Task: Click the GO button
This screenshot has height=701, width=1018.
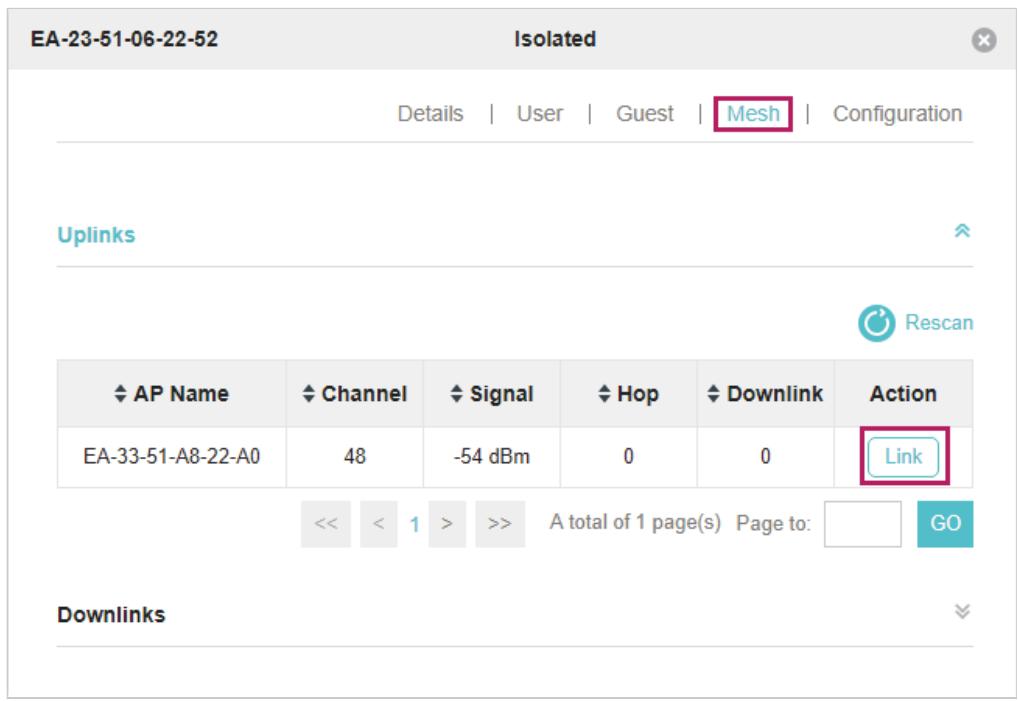Action: (945, 523)
